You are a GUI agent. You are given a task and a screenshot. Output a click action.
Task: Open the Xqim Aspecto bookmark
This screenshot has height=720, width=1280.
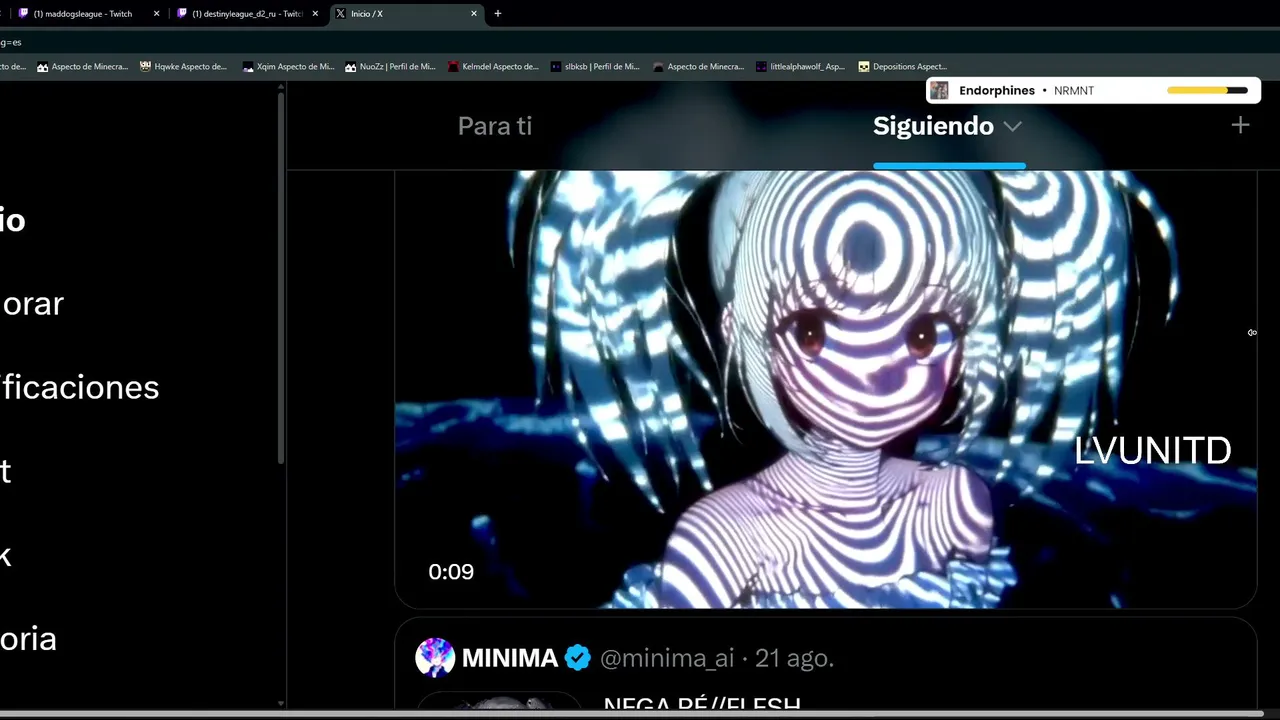(288, 67)
